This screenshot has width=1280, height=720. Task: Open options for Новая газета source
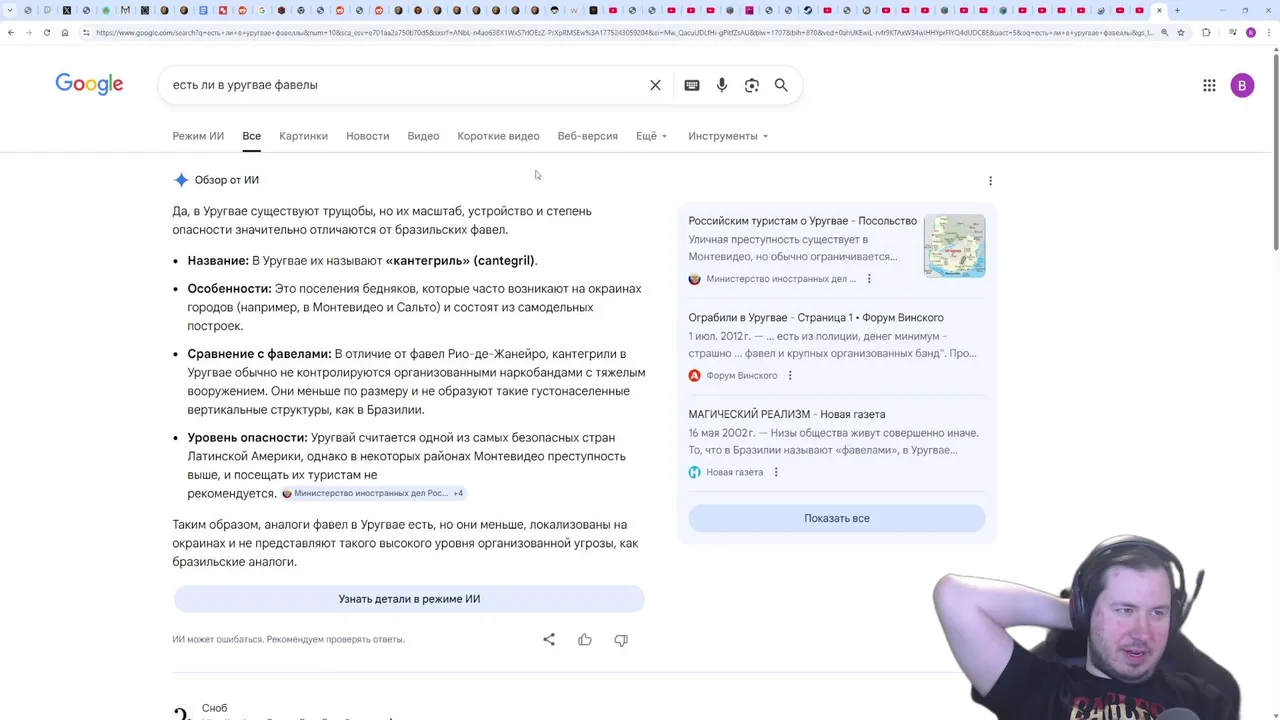(x=776, y=472)
